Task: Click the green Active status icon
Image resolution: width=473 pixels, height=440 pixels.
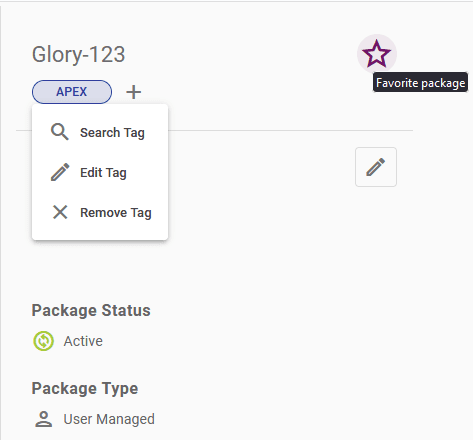Action: click(43, 341)
